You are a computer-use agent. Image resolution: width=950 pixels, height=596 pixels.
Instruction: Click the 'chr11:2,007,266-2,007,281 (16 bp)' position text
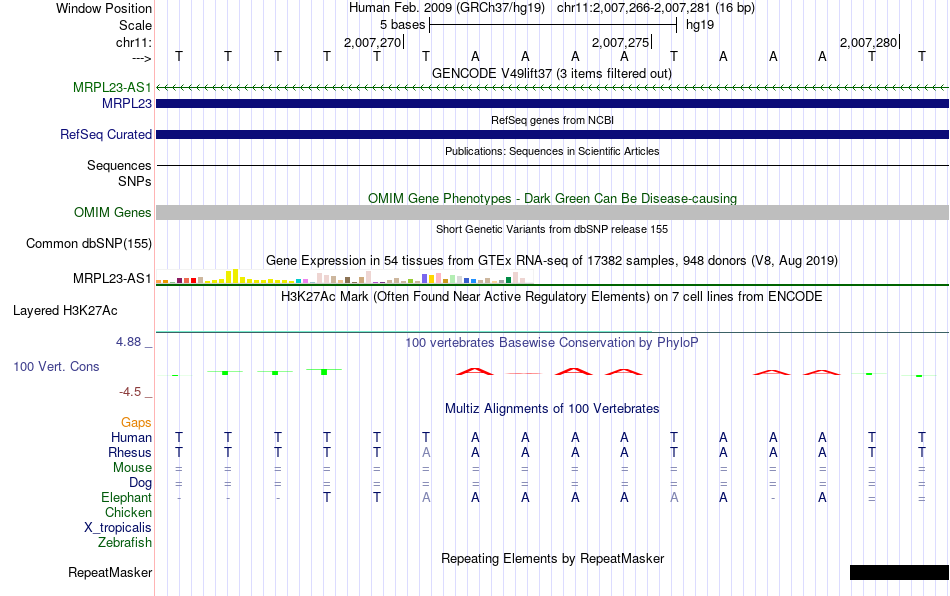(656, 8)
